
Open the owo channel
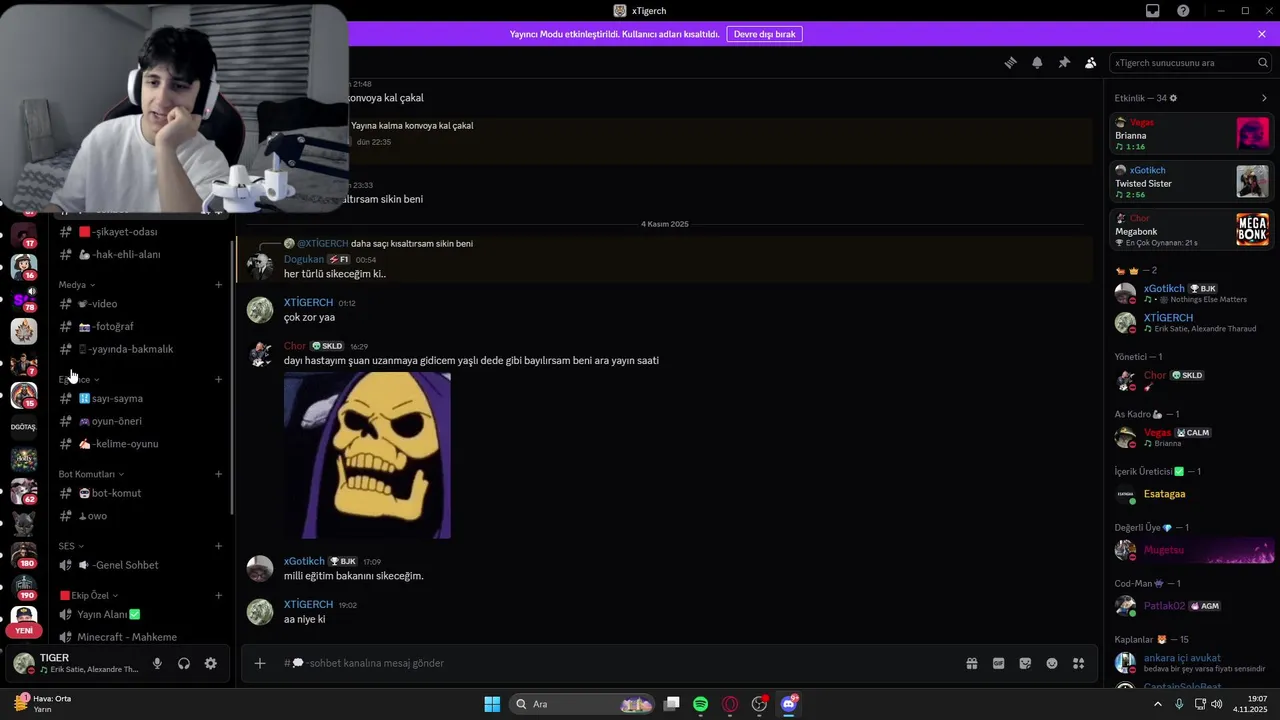[143, 516]
